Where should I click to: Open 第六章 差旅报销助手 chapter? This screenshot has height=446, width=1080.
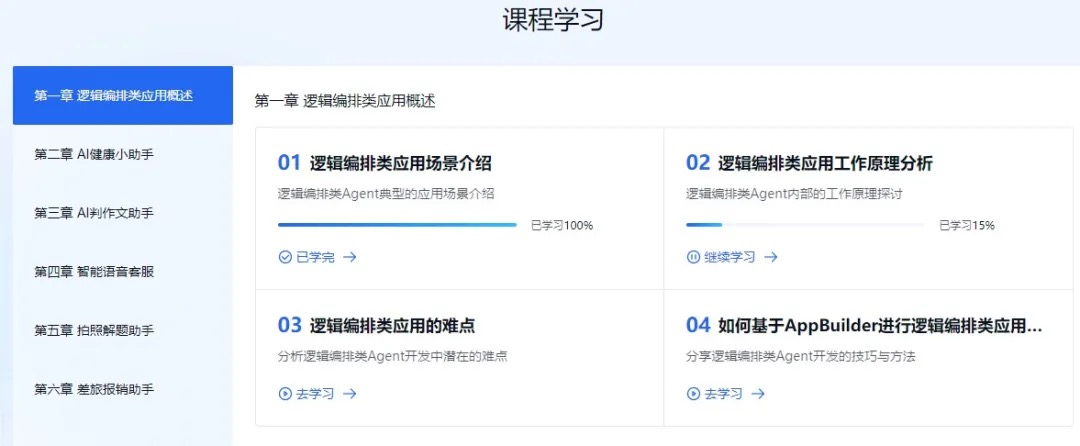coord(94,388)
